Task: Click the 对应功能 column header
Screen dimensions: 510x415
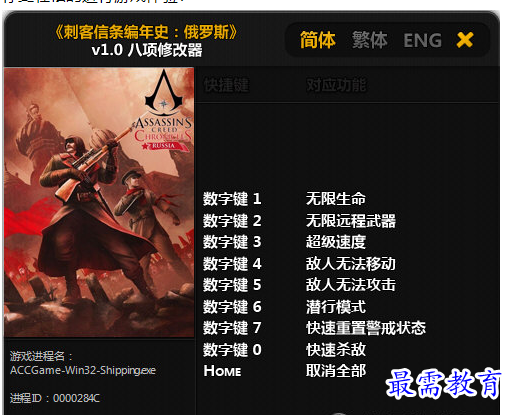Action: pos(336,85)
